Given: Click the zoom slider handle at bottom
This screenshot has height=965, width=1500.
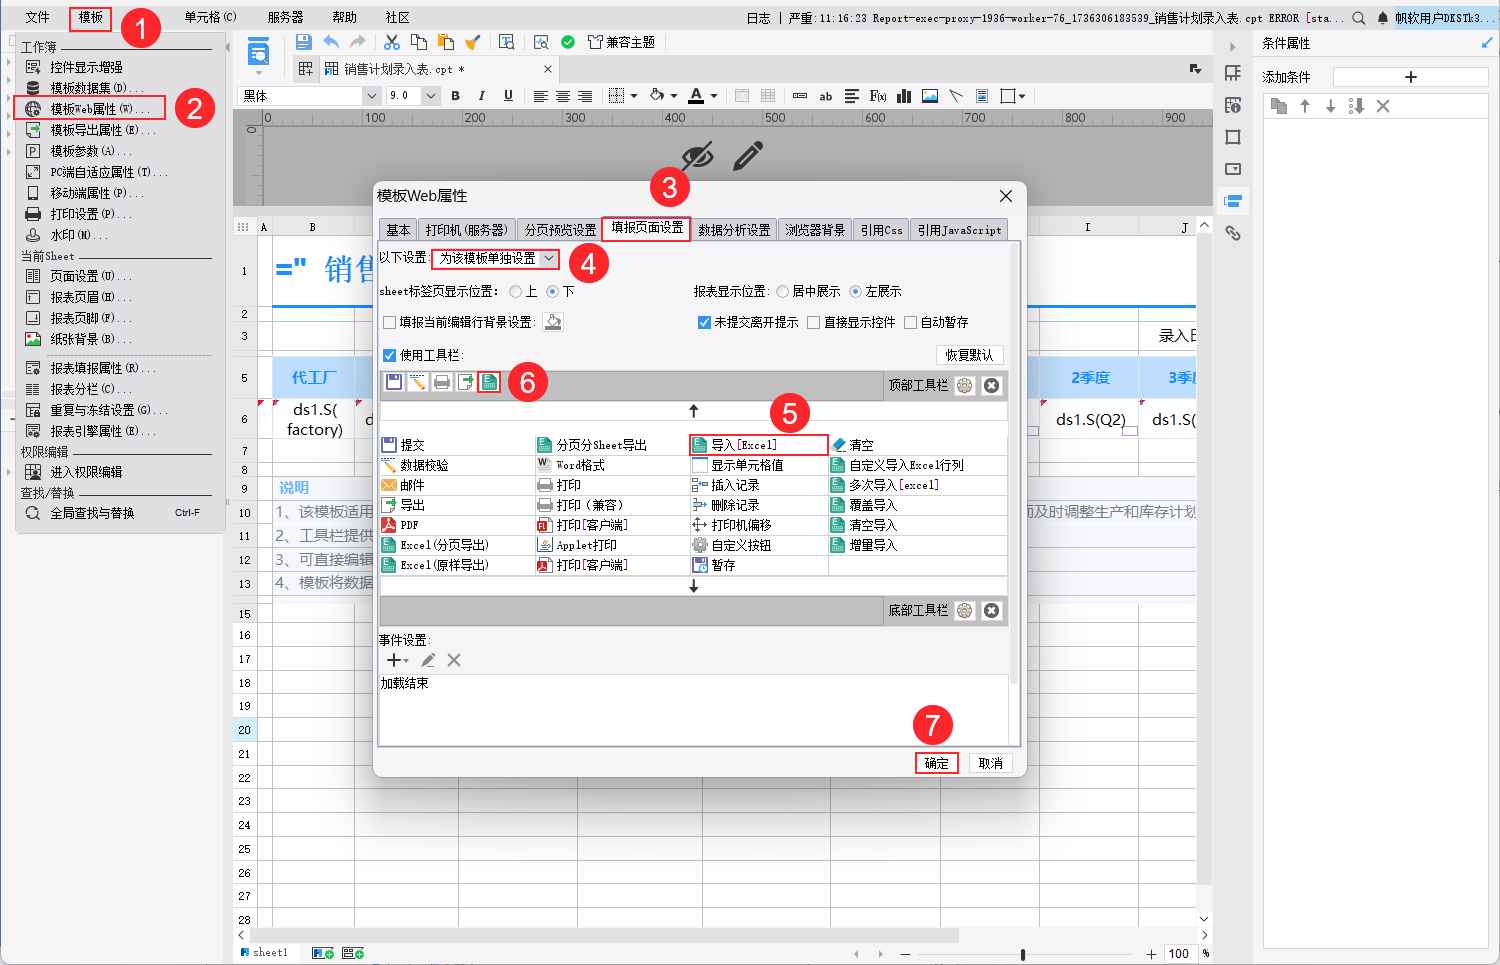Looking at the screenshot, I should click(x=1022, y=954).
